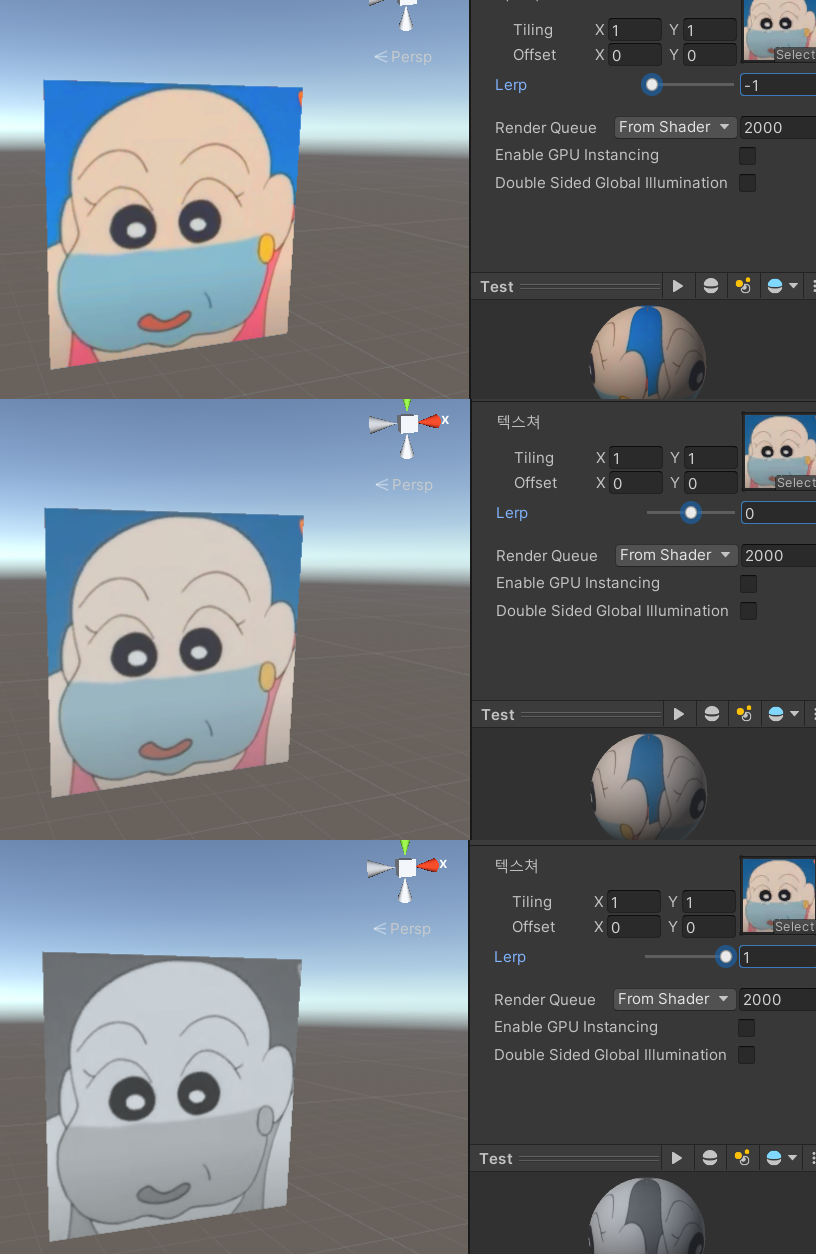The height and width of the screenshot is (1254, 816).
Task: Click grayscale material preview sphere, Lerp 1 inspector
Action: tap(646, 1216)
